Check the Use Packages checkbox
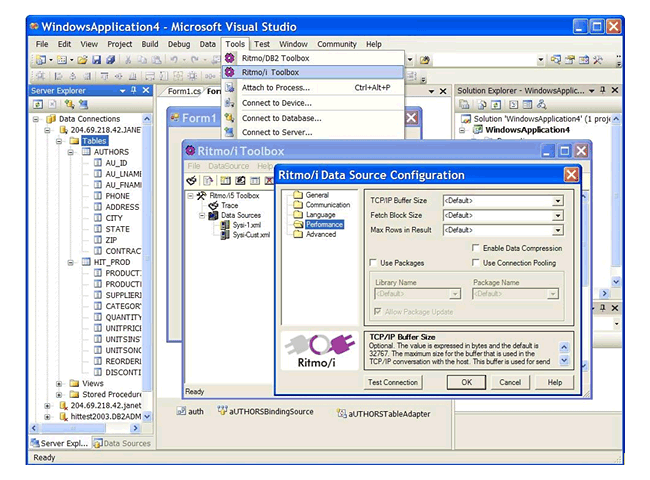Screen dimensions: 650x480 click(x=373, y=262)
